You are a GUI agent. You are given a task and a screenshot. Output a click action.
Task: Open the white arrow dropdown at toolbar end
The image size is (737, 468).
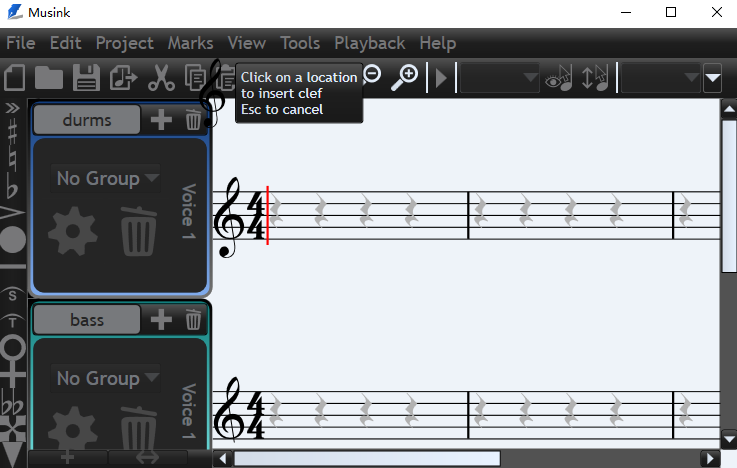(x=712, y=77)
